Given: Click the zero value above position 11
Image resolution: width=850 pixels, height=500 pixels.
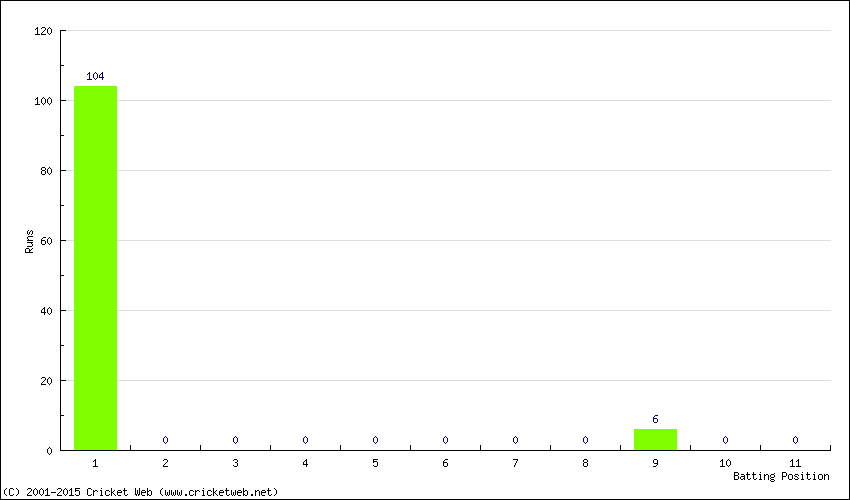Looking at the screenshot, I should pos(795,440).
